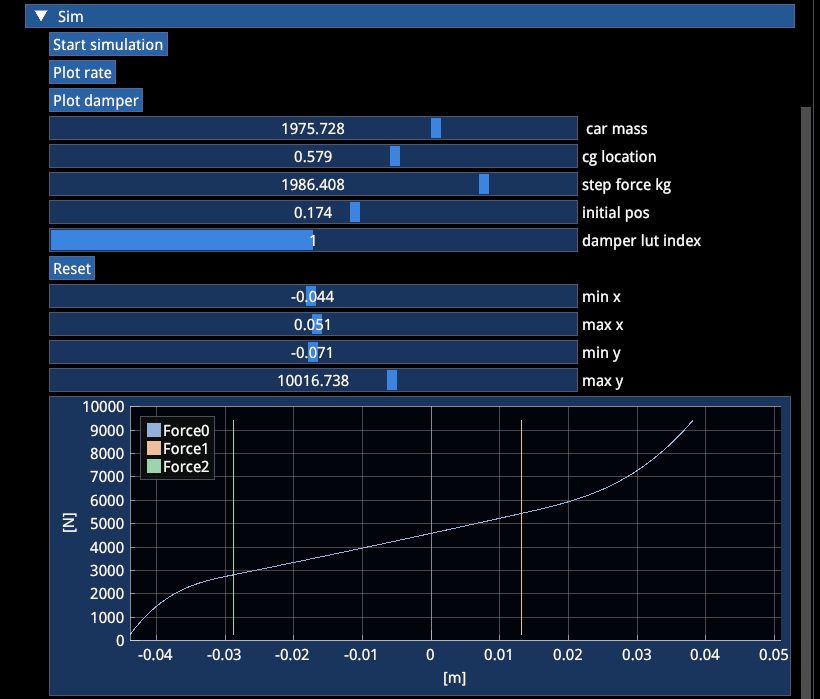The width and height of the screenshot is (820, 699).
Task: Click the Plot rate button
Action: (x=82, y=72)
